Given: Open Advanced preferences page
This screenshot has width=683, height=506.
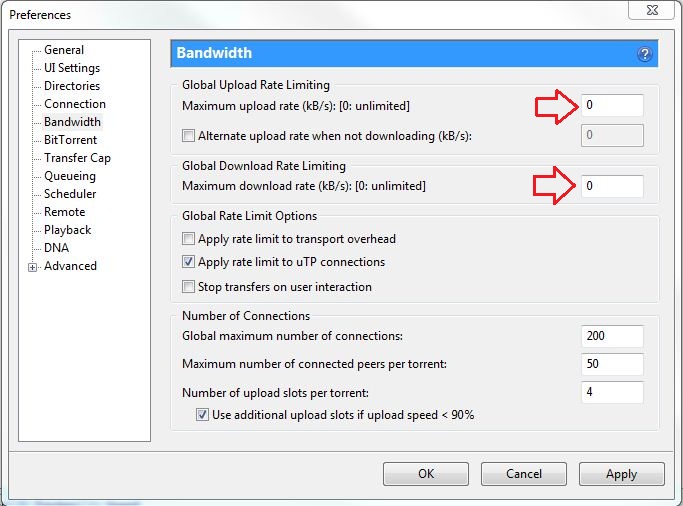Looking at the screenshot, I should pos(71,266).
